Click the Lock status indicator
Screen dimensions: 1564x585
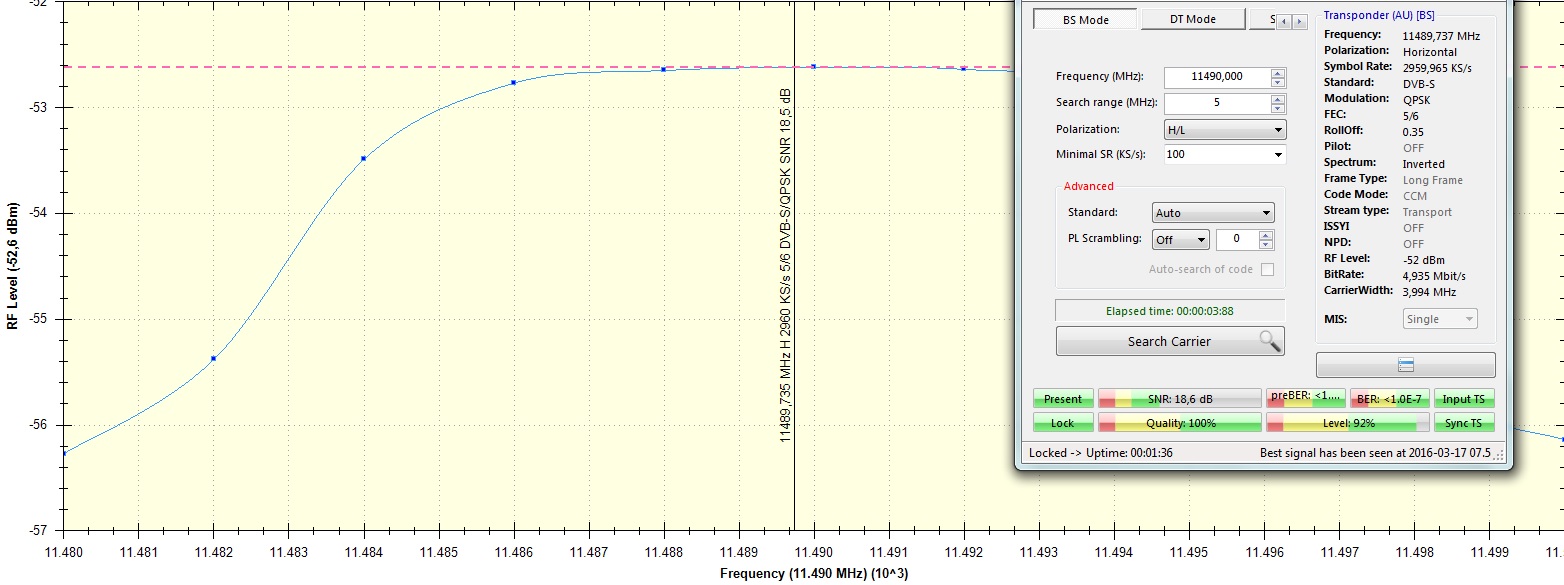(x=1062, y=423)
